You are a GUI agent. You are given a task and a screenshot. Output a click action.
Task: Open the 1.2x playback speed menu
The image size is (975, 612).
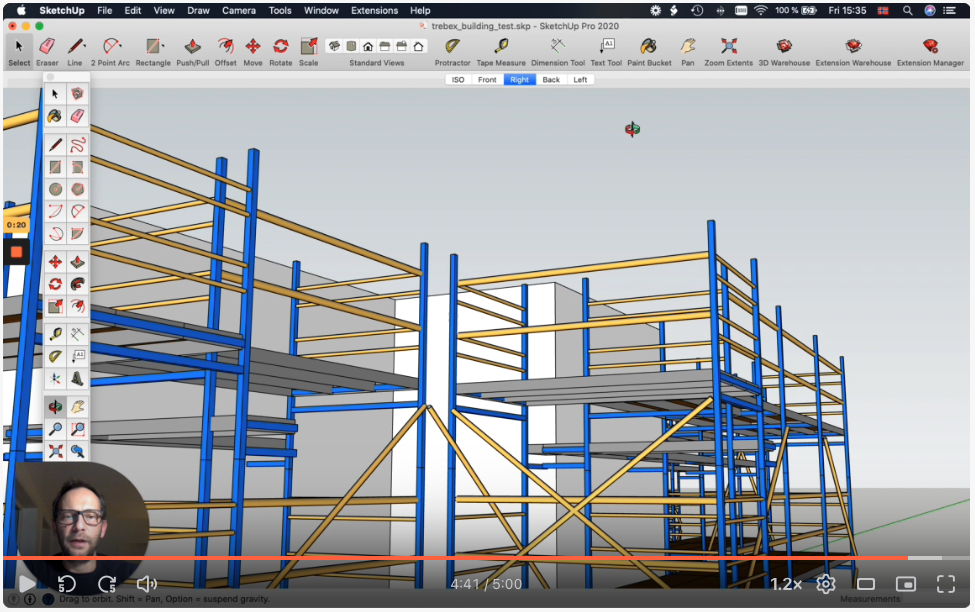786,584
